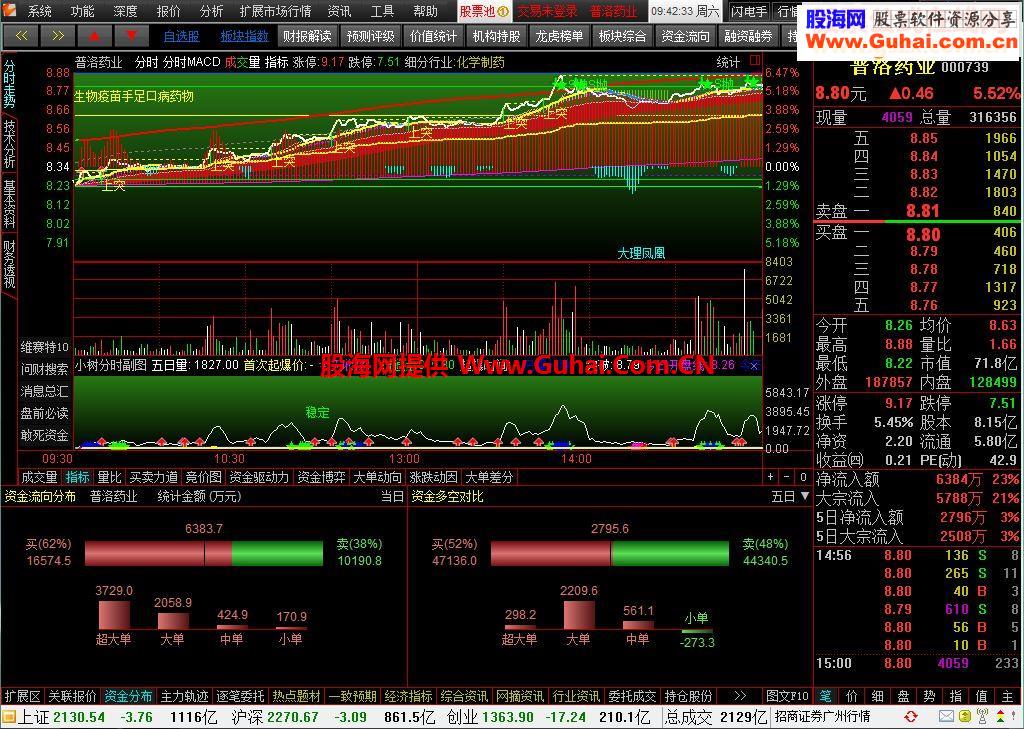Click the double left arrow toolbar button

click(21, 36)
